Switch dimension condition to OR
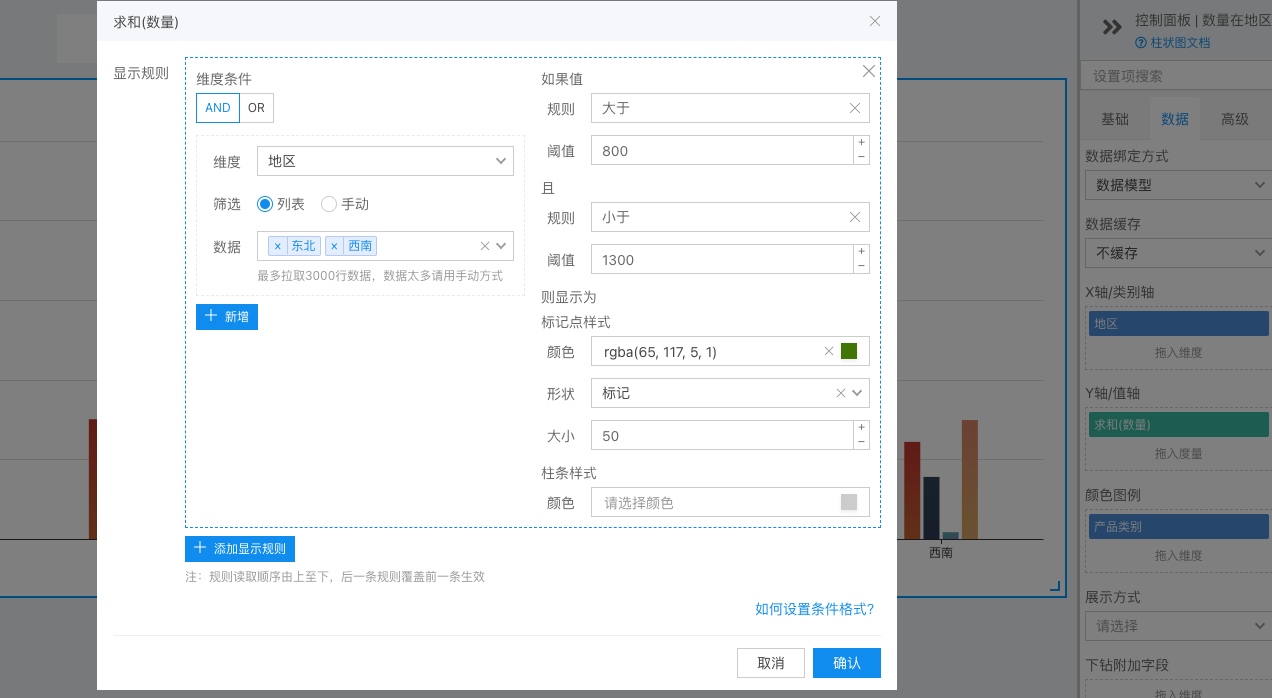The width and height of the screenshot is (1272, 698). coord(256,108)
